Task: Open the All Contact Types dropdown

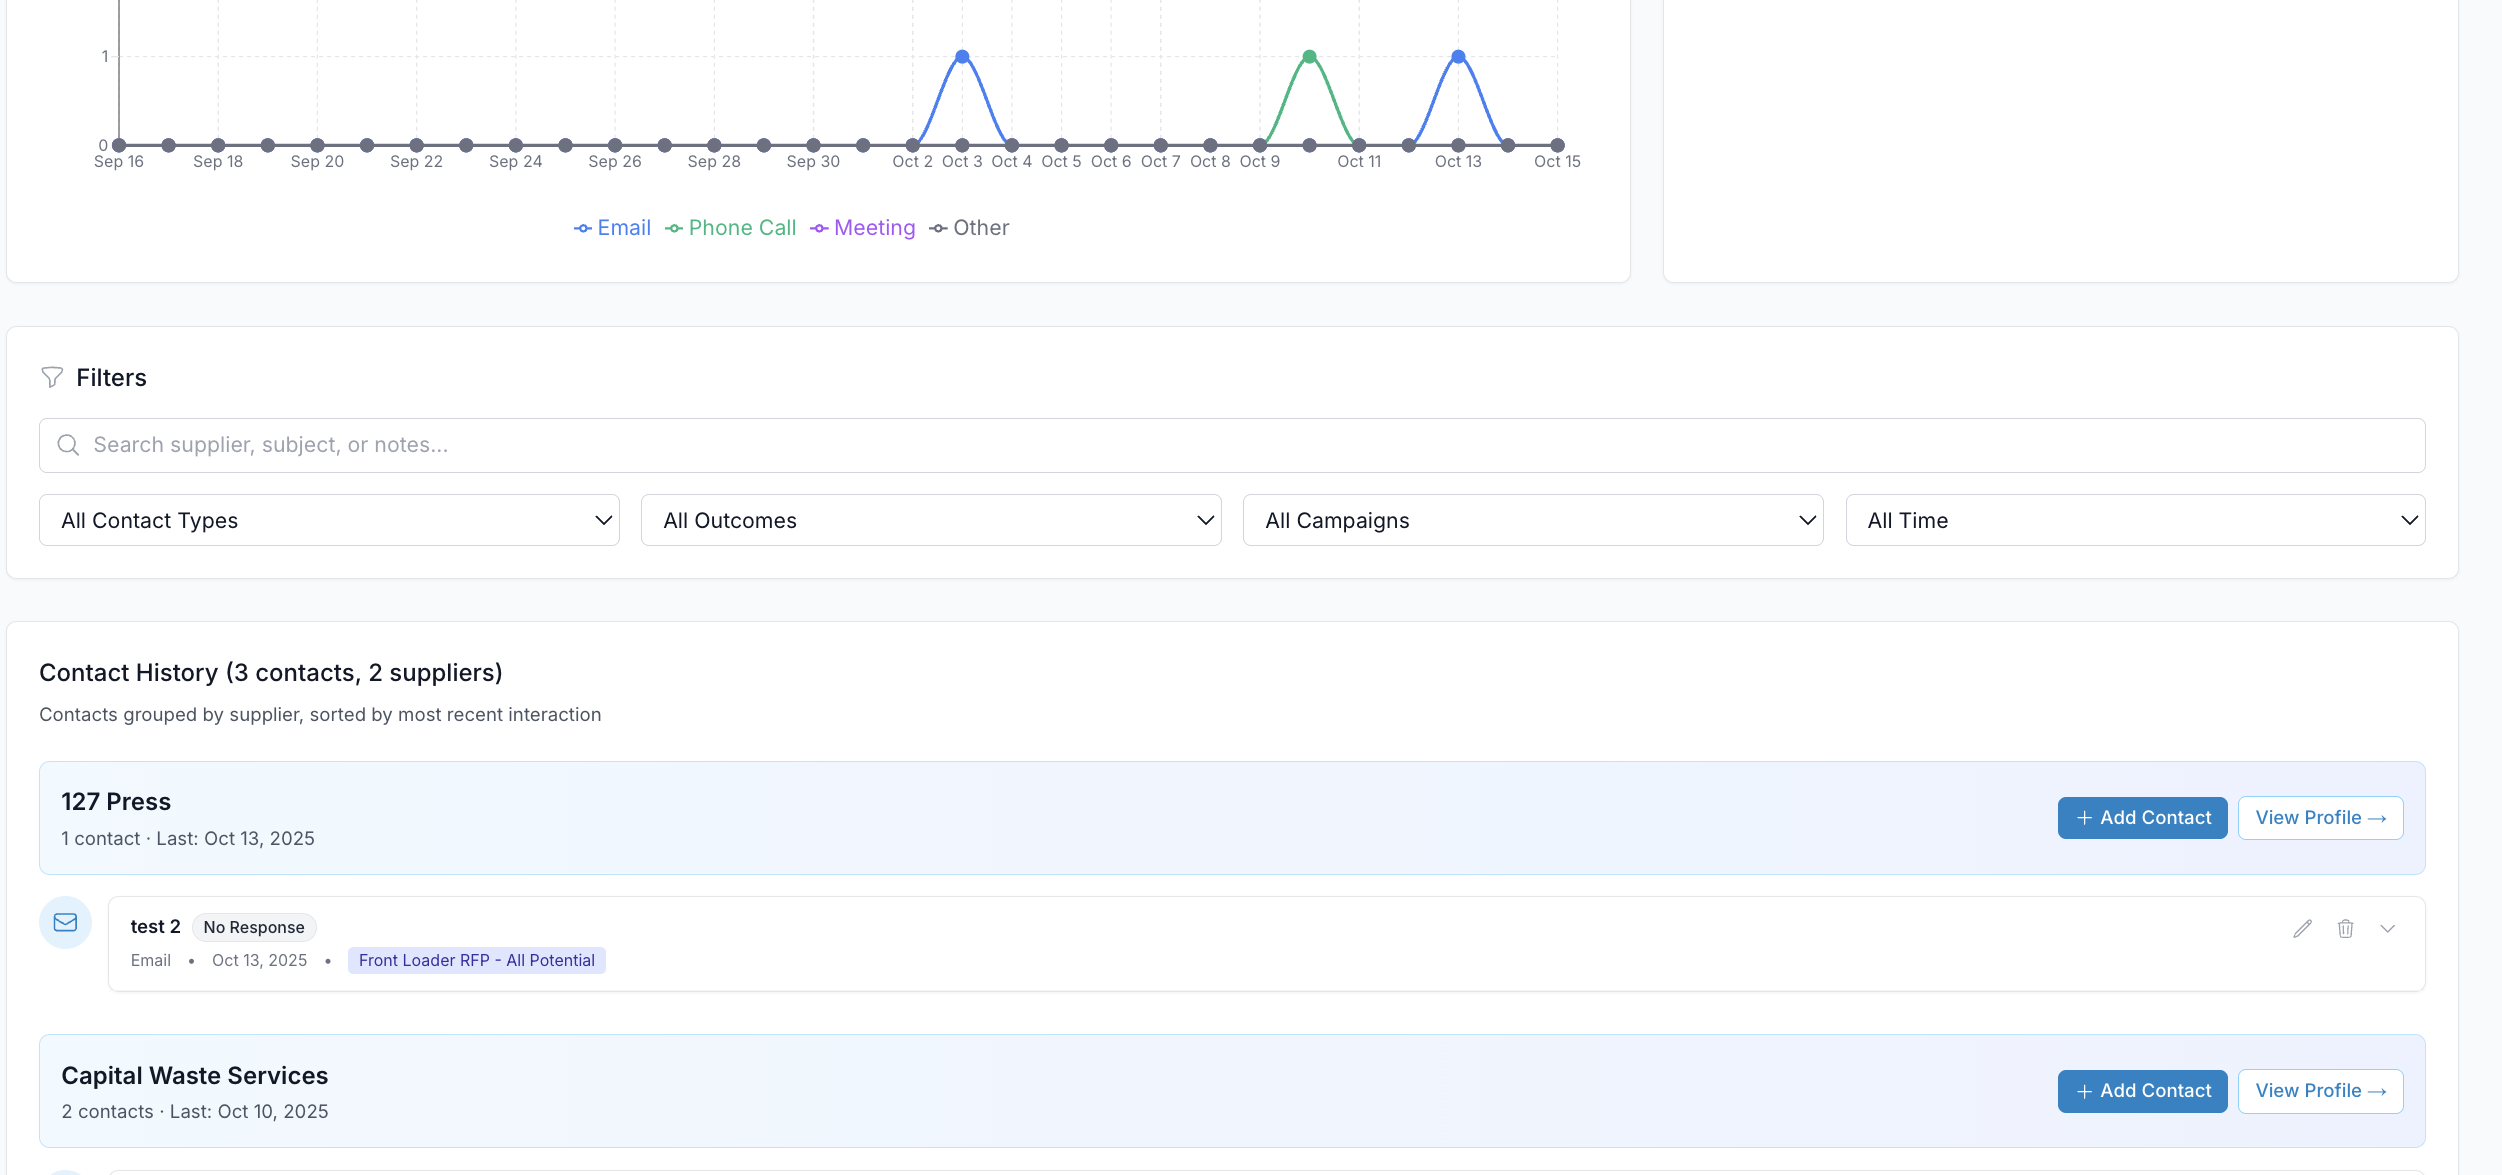Action: tap(328, 519)
